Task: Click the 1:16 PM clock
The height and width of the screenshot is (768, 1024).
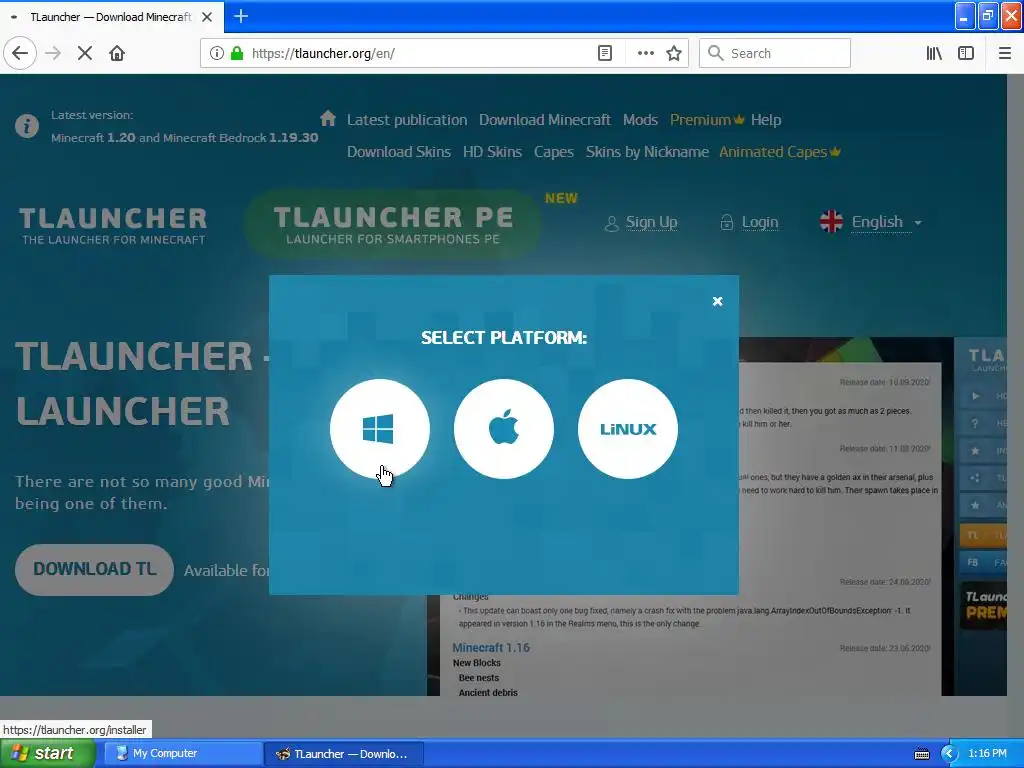Action: [987, 754]
